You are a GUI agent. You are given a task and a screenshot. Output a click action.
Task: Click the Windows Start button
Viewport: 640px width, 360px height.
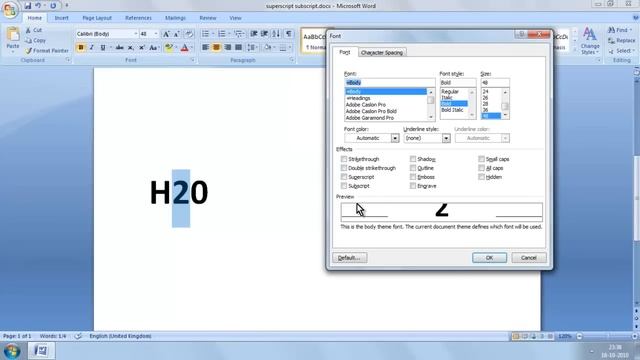click(11, 351)
